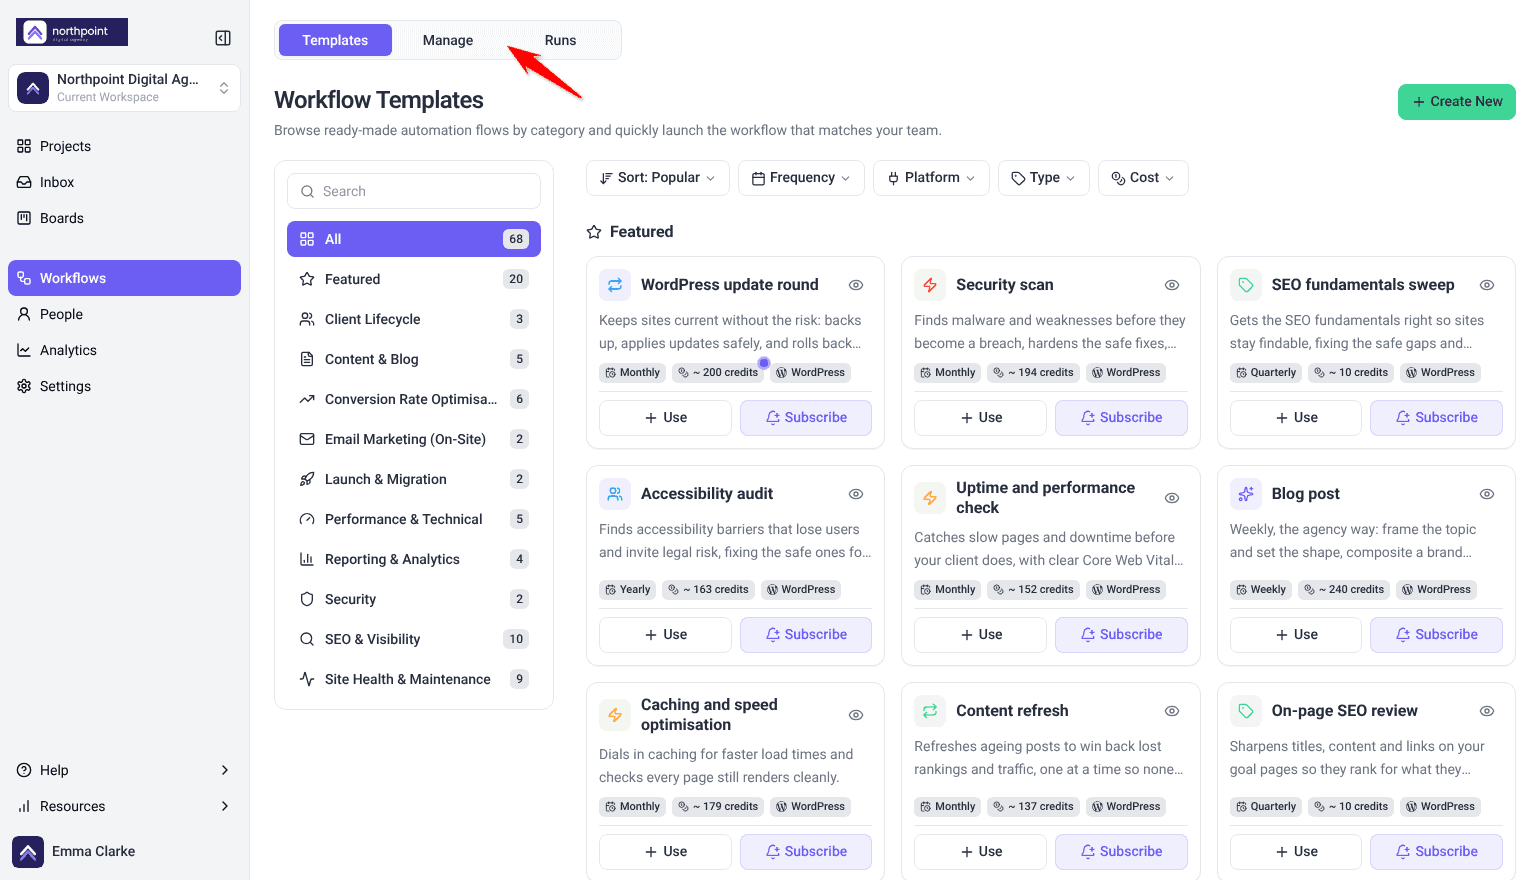
Task: Click Accessibility audit people icon
Action: (615, 494)
